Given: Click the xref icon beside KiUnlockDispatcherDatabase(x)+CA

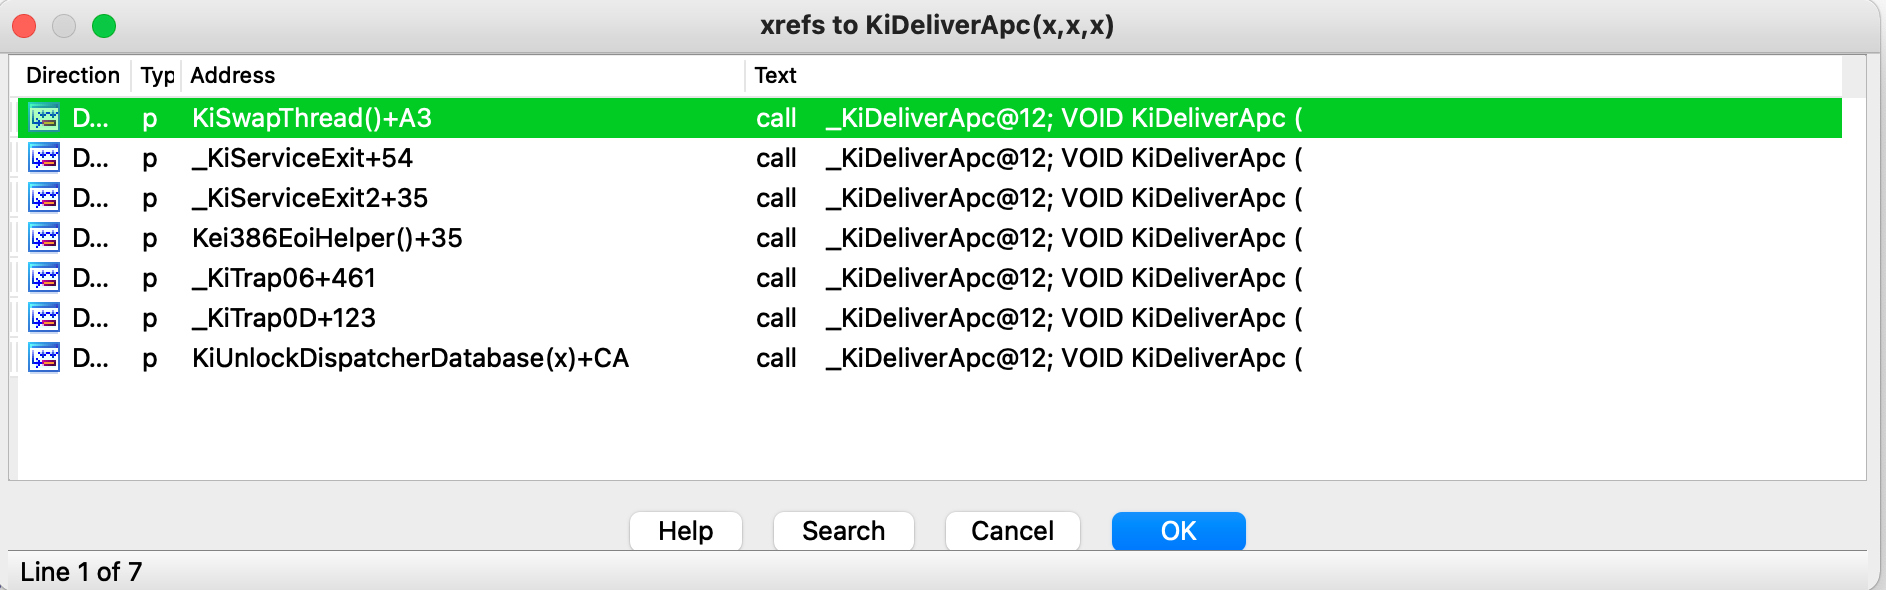Looking at the screenshot, I should pyautogui.click(x=44, y=358).
